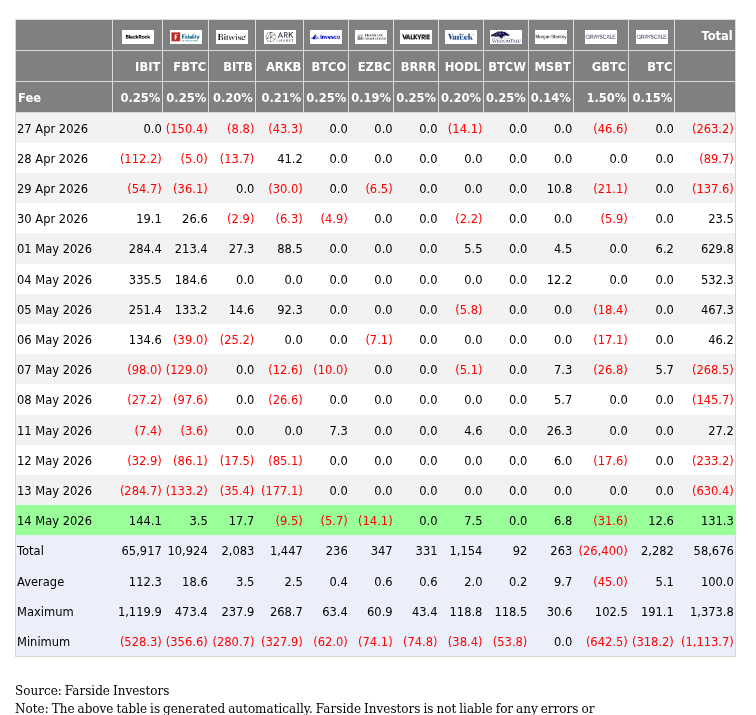Click the 65,917 IBIT total cell
The width and height of the screenshot is (756, 715).
pyautogui.click(x=141, y=551)
